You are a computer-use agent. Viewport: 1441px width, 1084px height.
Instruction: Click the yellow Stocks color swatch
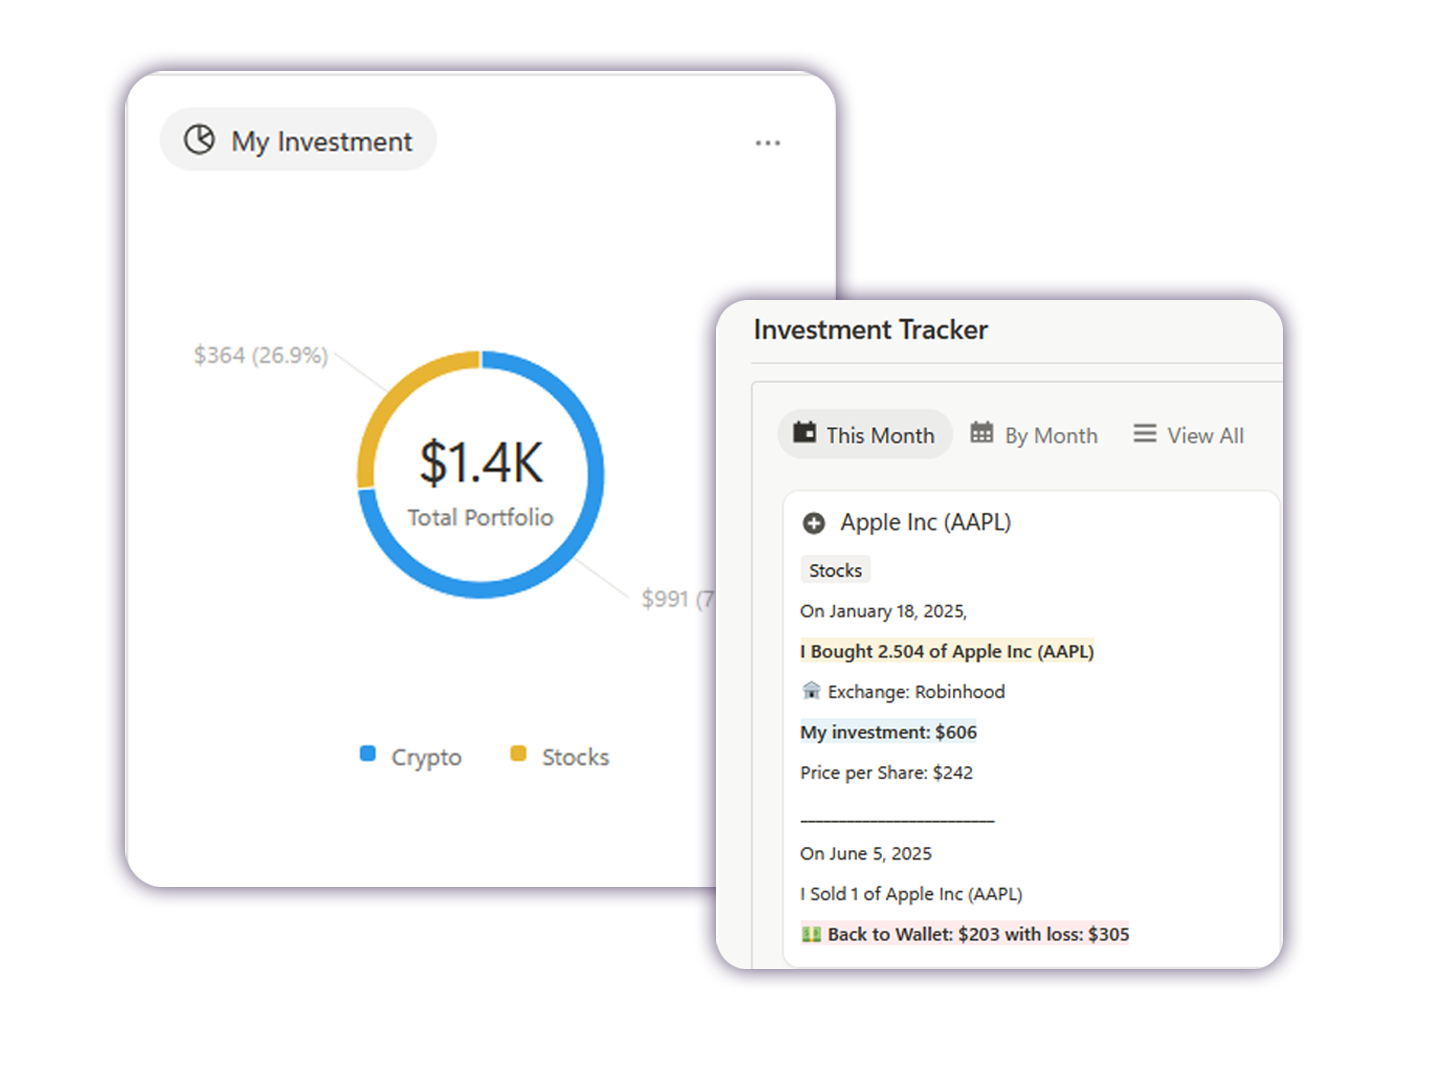pos(518,754)
